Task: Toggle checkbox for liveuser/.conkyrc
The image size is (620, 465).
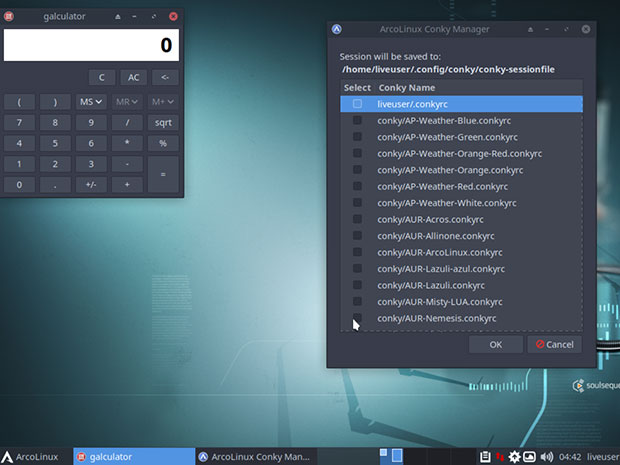Action: 357,104
